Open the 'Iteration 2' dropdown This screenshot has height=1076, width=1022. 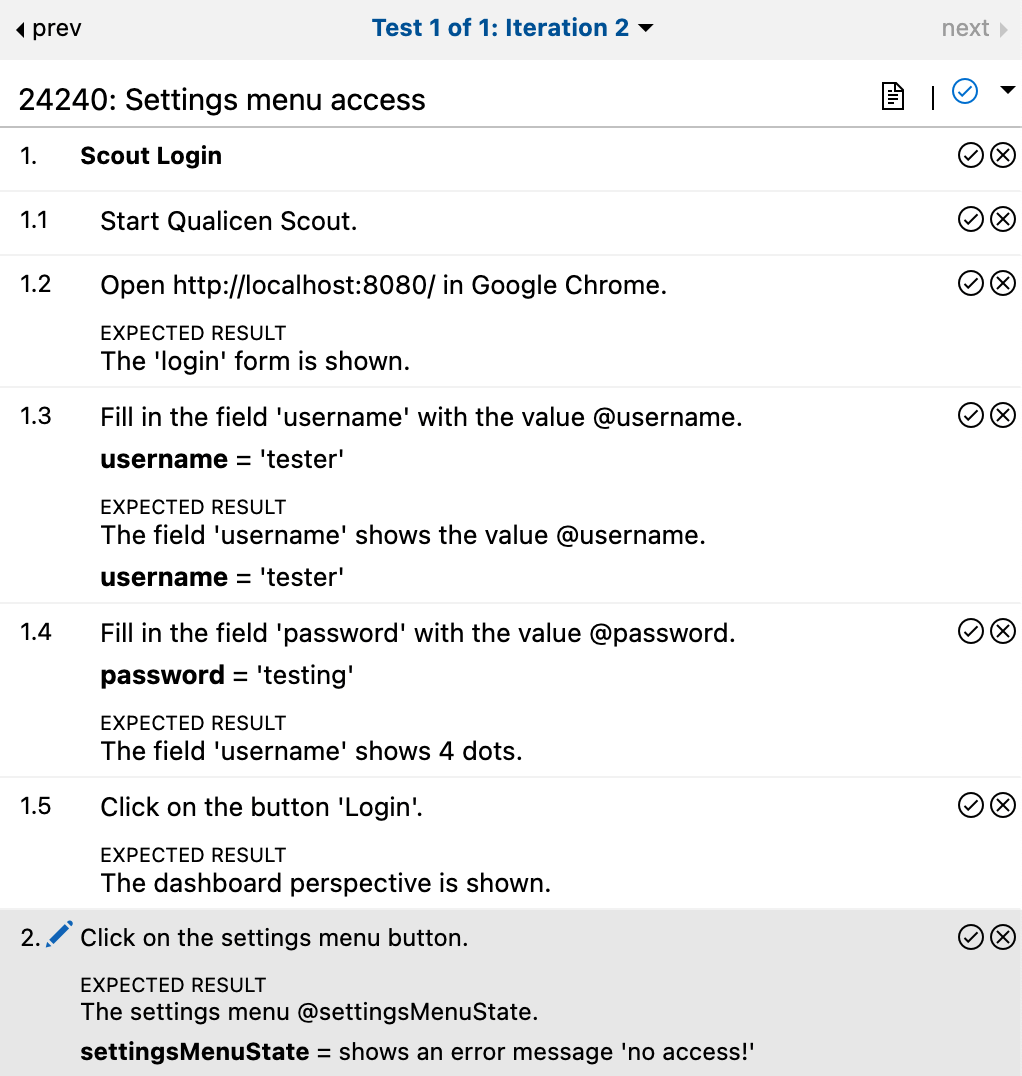click(645, 28)
